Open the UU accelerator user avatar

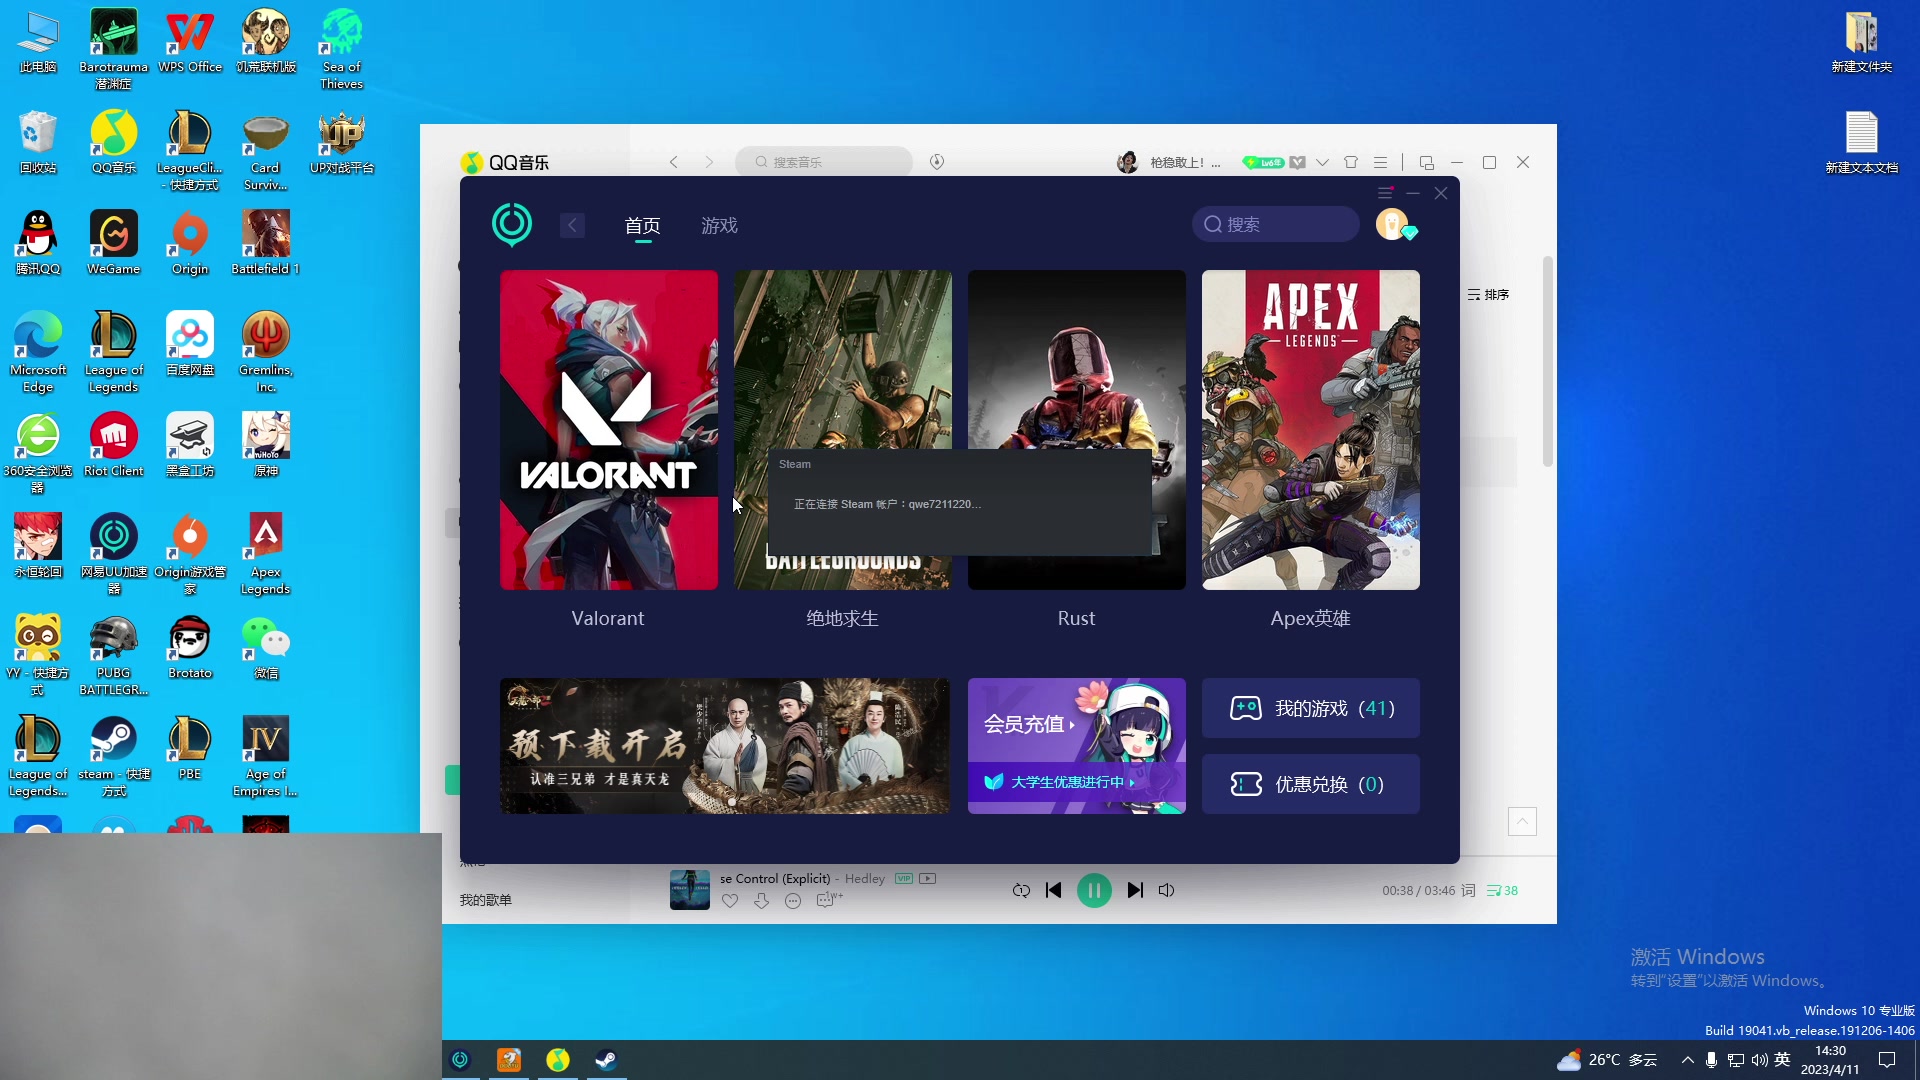pos(1393,224)
